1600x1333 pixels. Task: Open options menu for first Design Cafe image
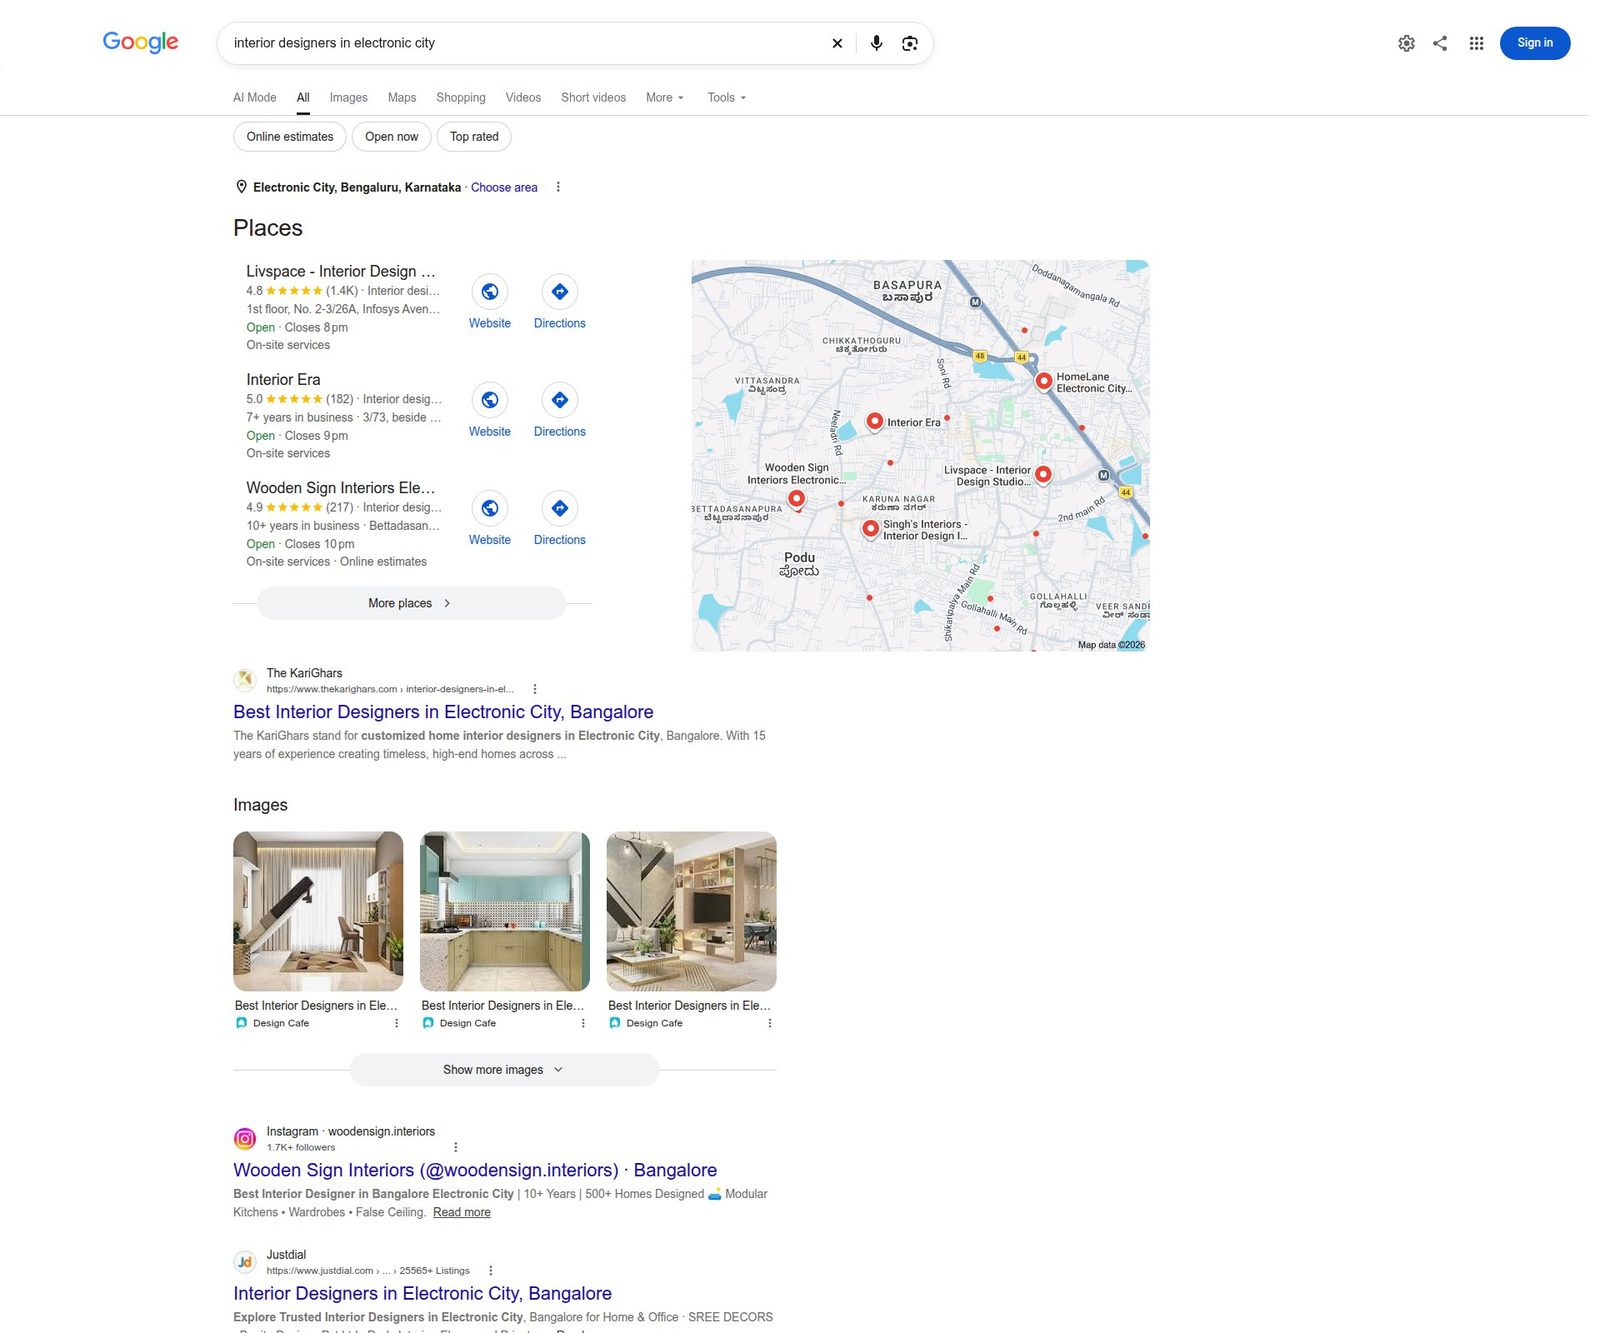[x=397, y=1023]
